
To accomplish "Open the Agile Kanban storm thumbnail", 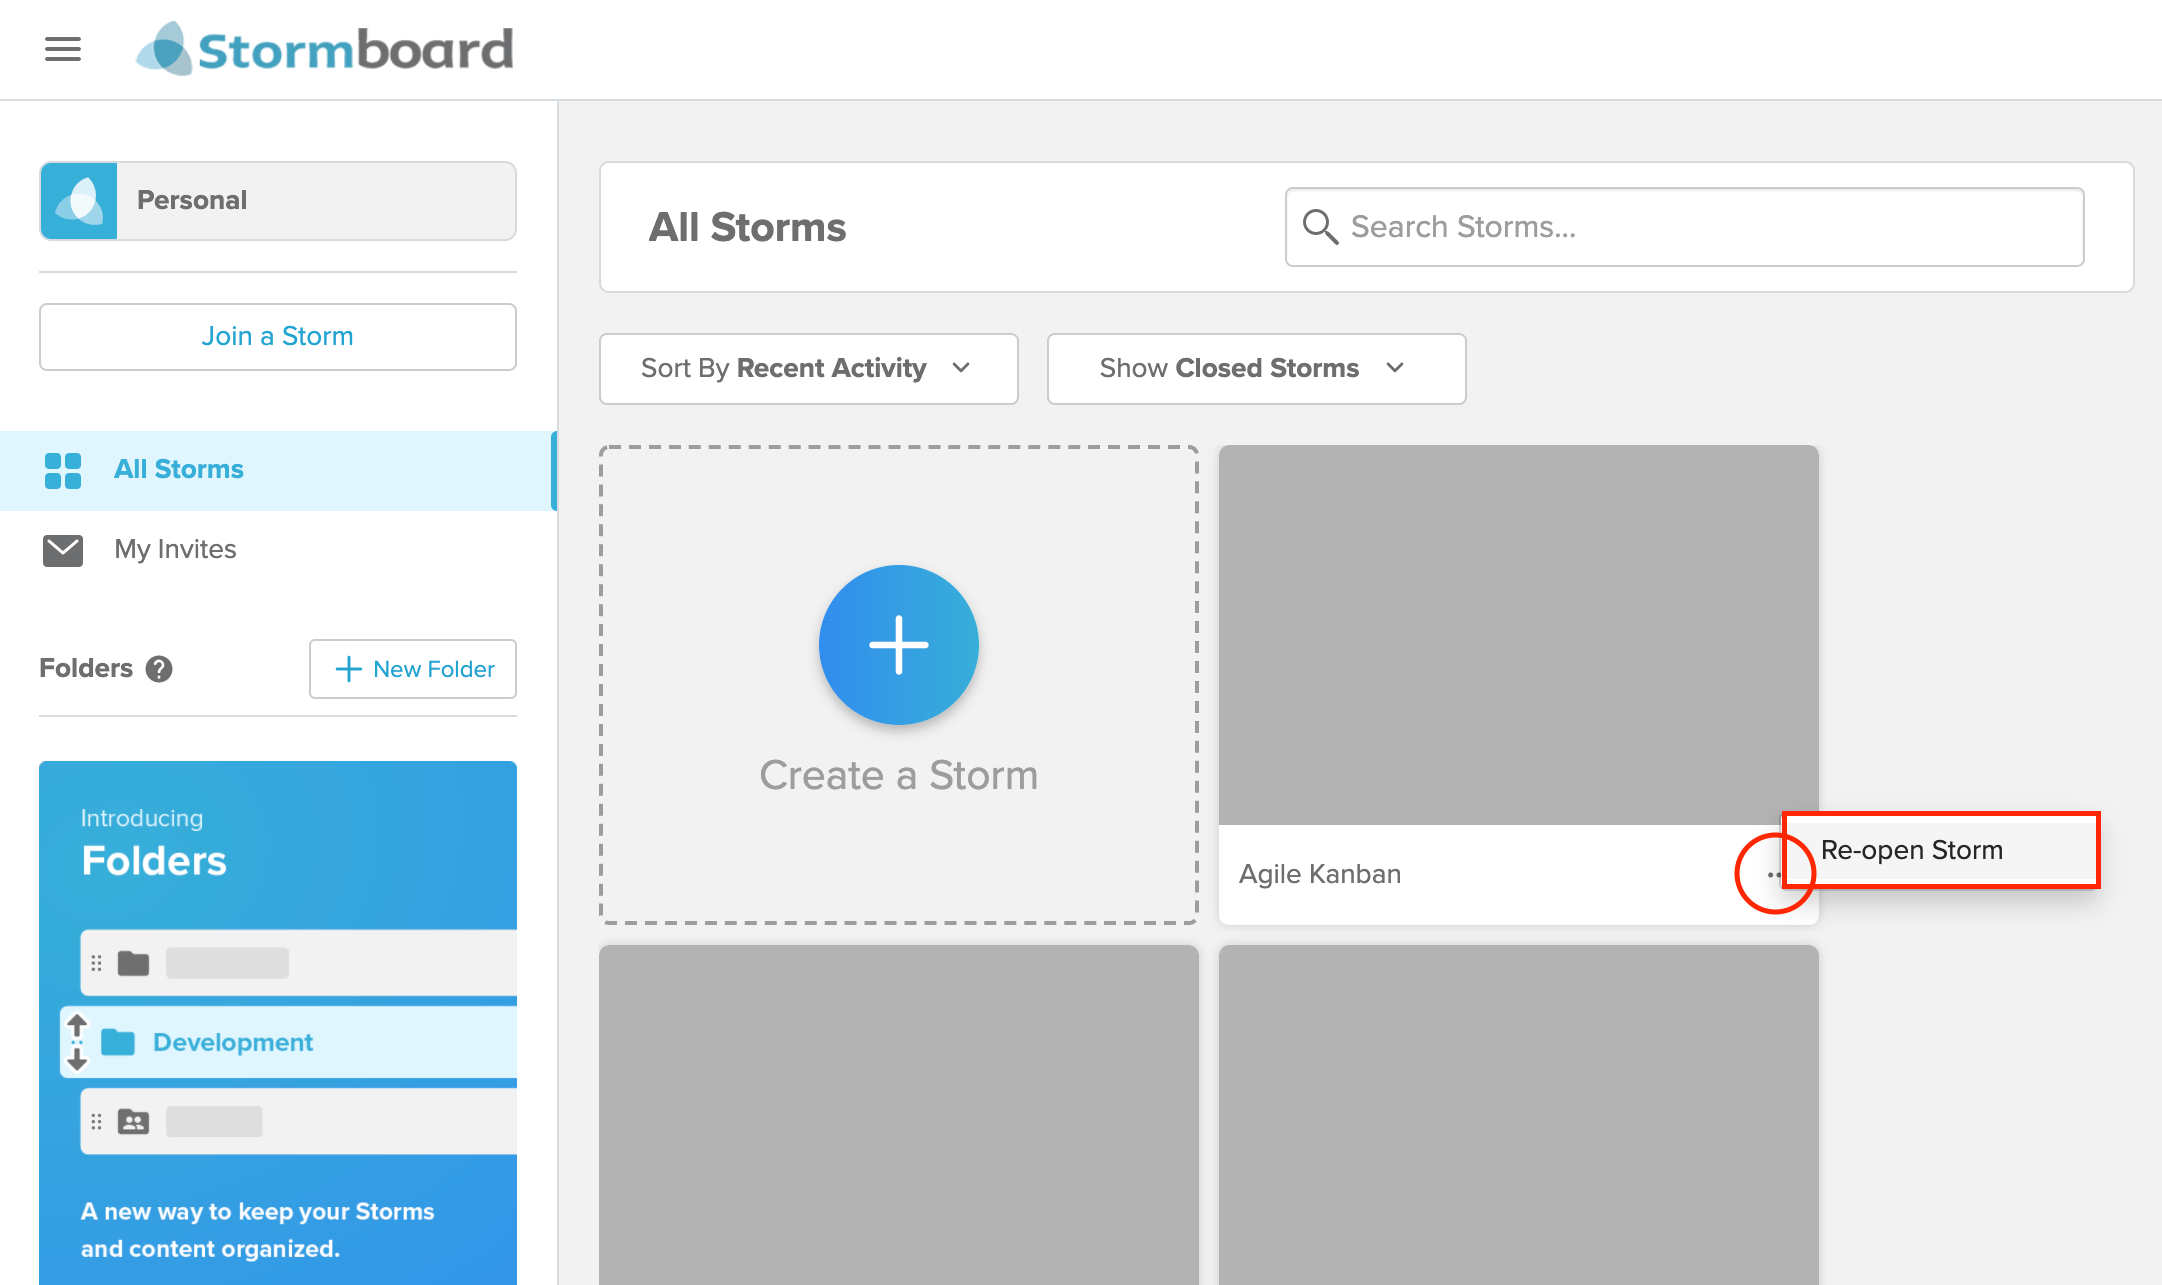I will click(1519, 636).
